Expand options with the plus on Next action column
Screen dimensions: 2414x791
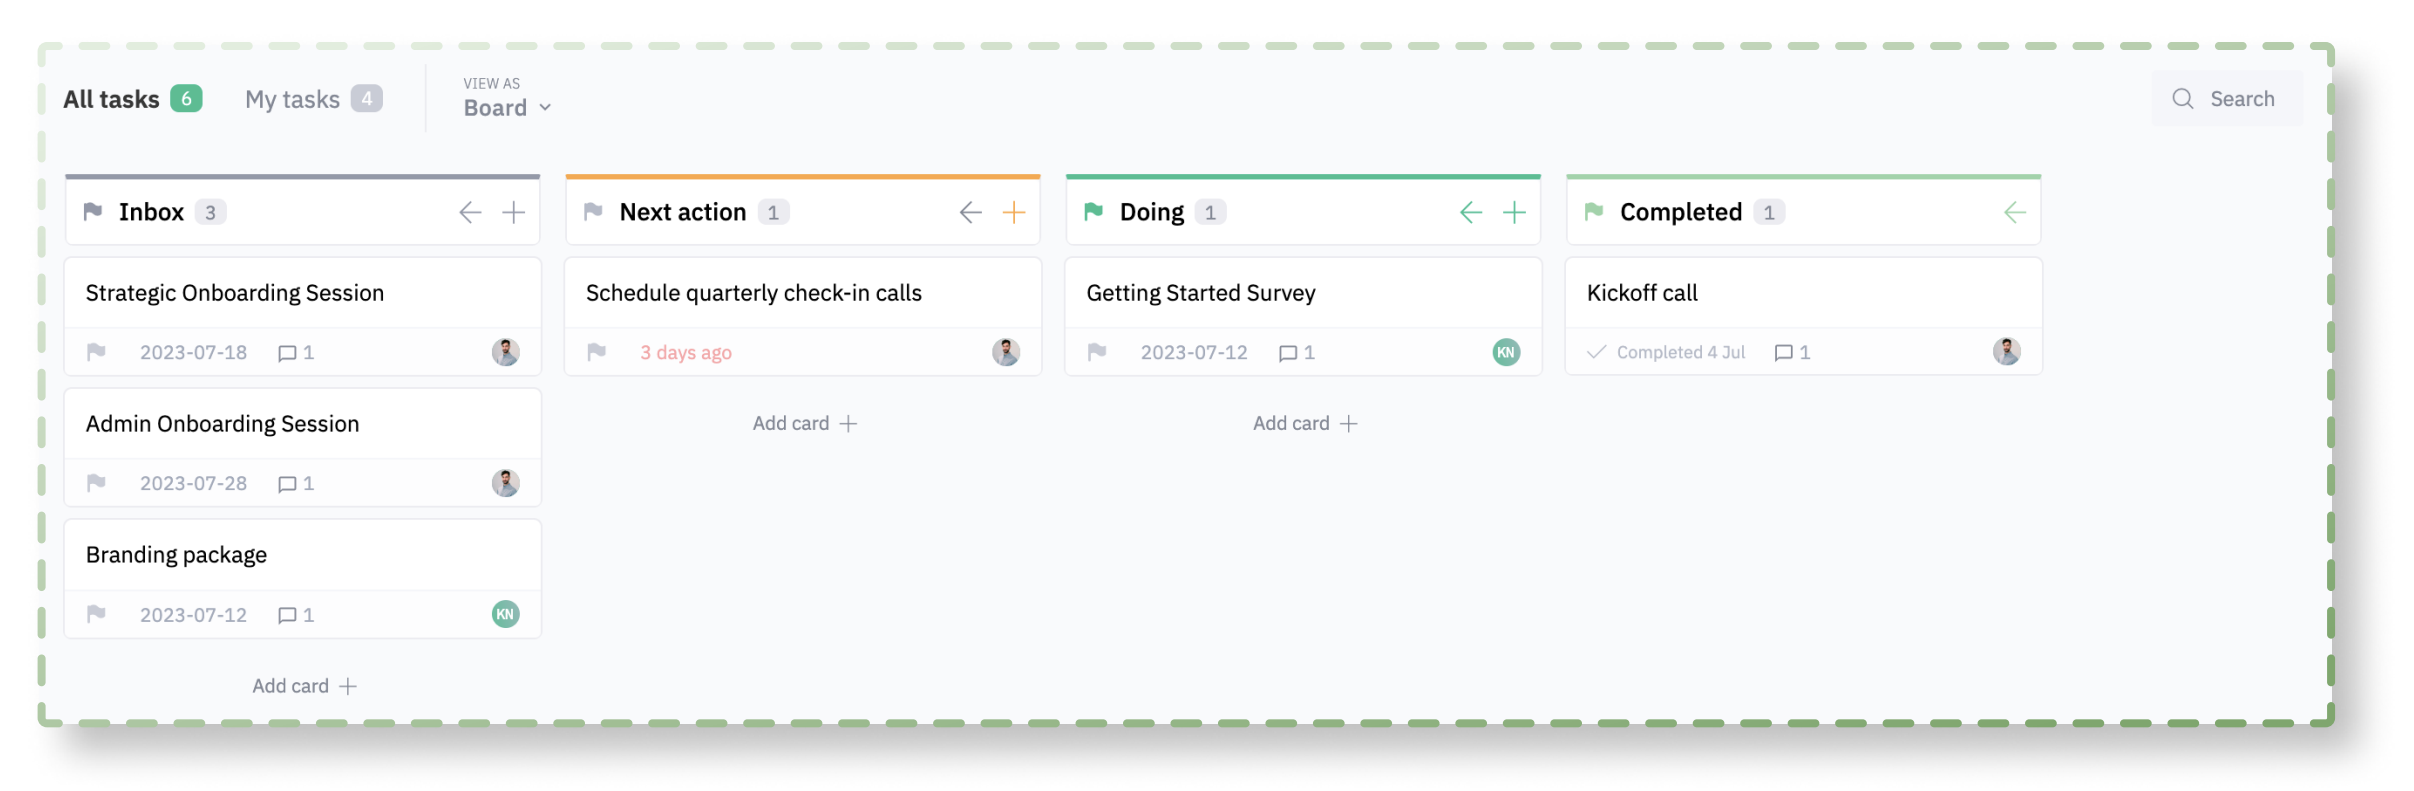(1014, 211)
